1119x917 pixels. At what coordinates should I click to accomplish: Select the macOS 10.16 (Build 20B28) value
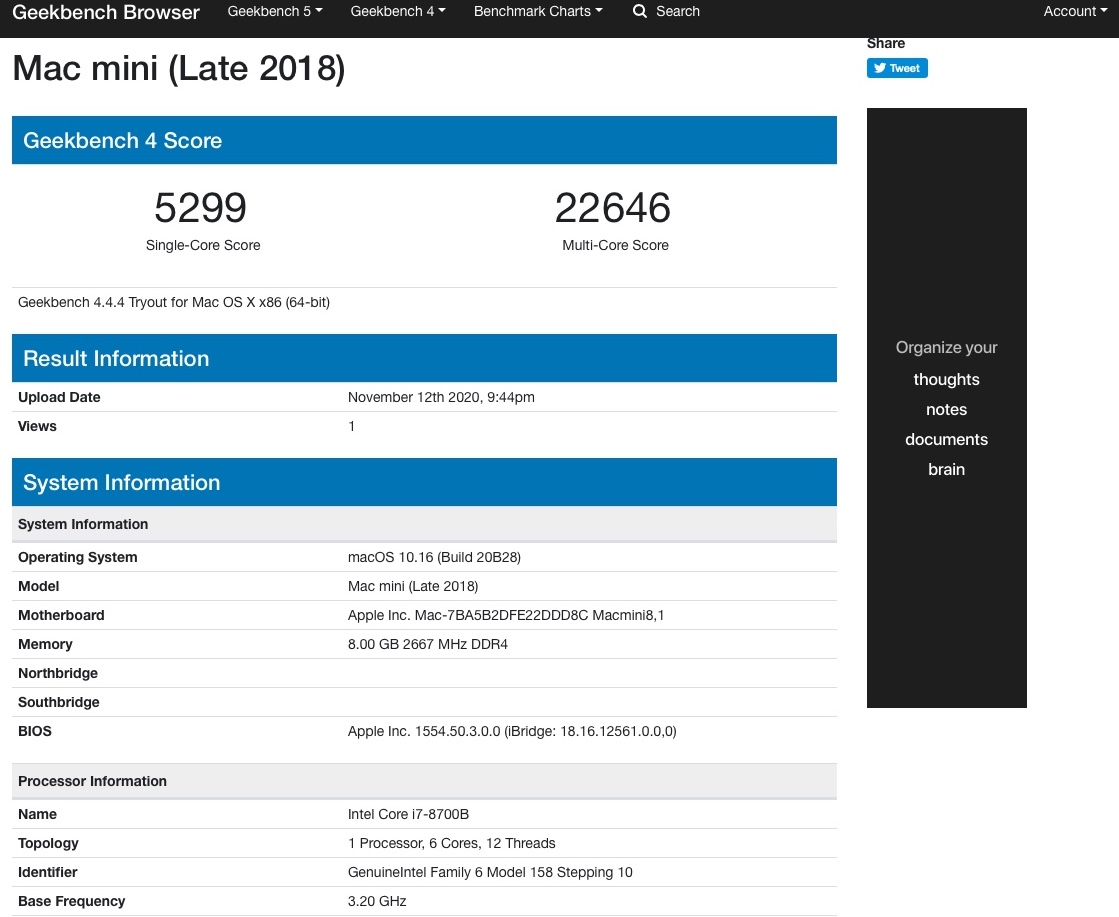coord(434,557)
